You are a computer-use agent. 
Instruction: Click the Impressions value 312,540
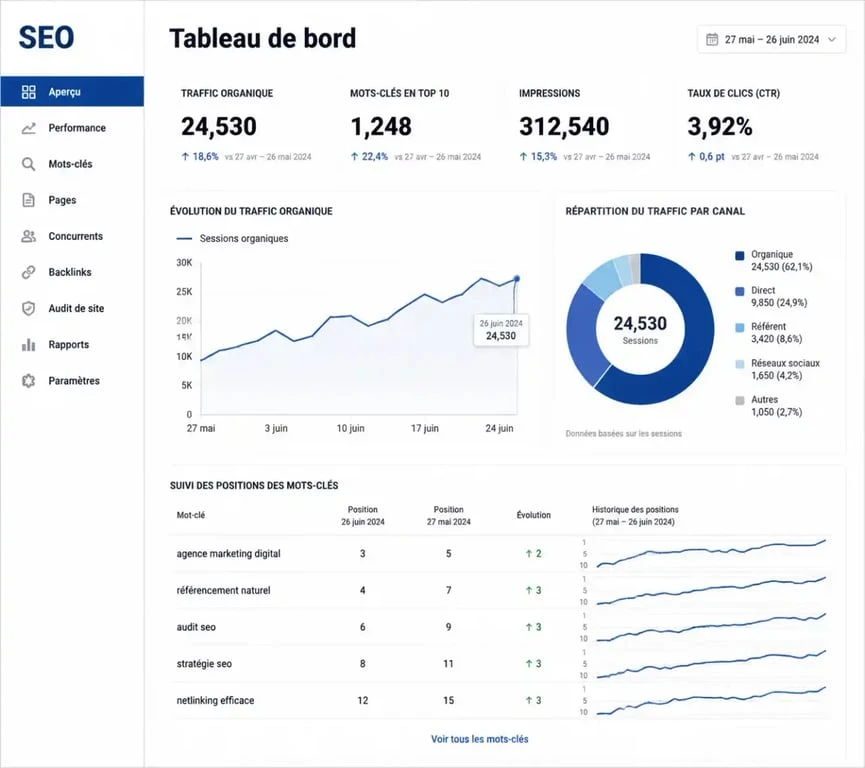coord(564,126)
